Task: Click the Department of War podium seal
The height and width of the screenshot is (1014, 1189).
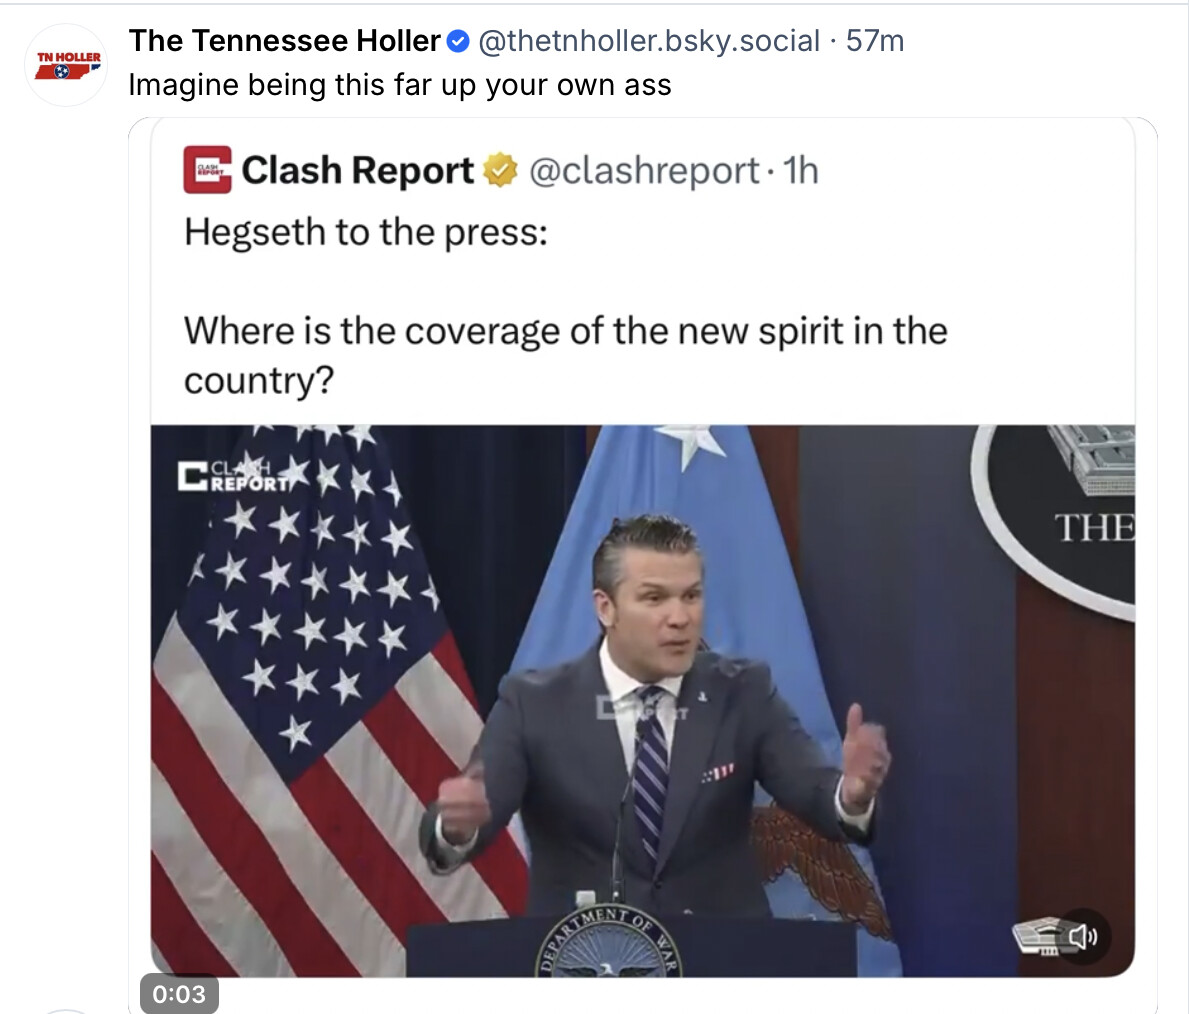Action: tap(608, 947)
